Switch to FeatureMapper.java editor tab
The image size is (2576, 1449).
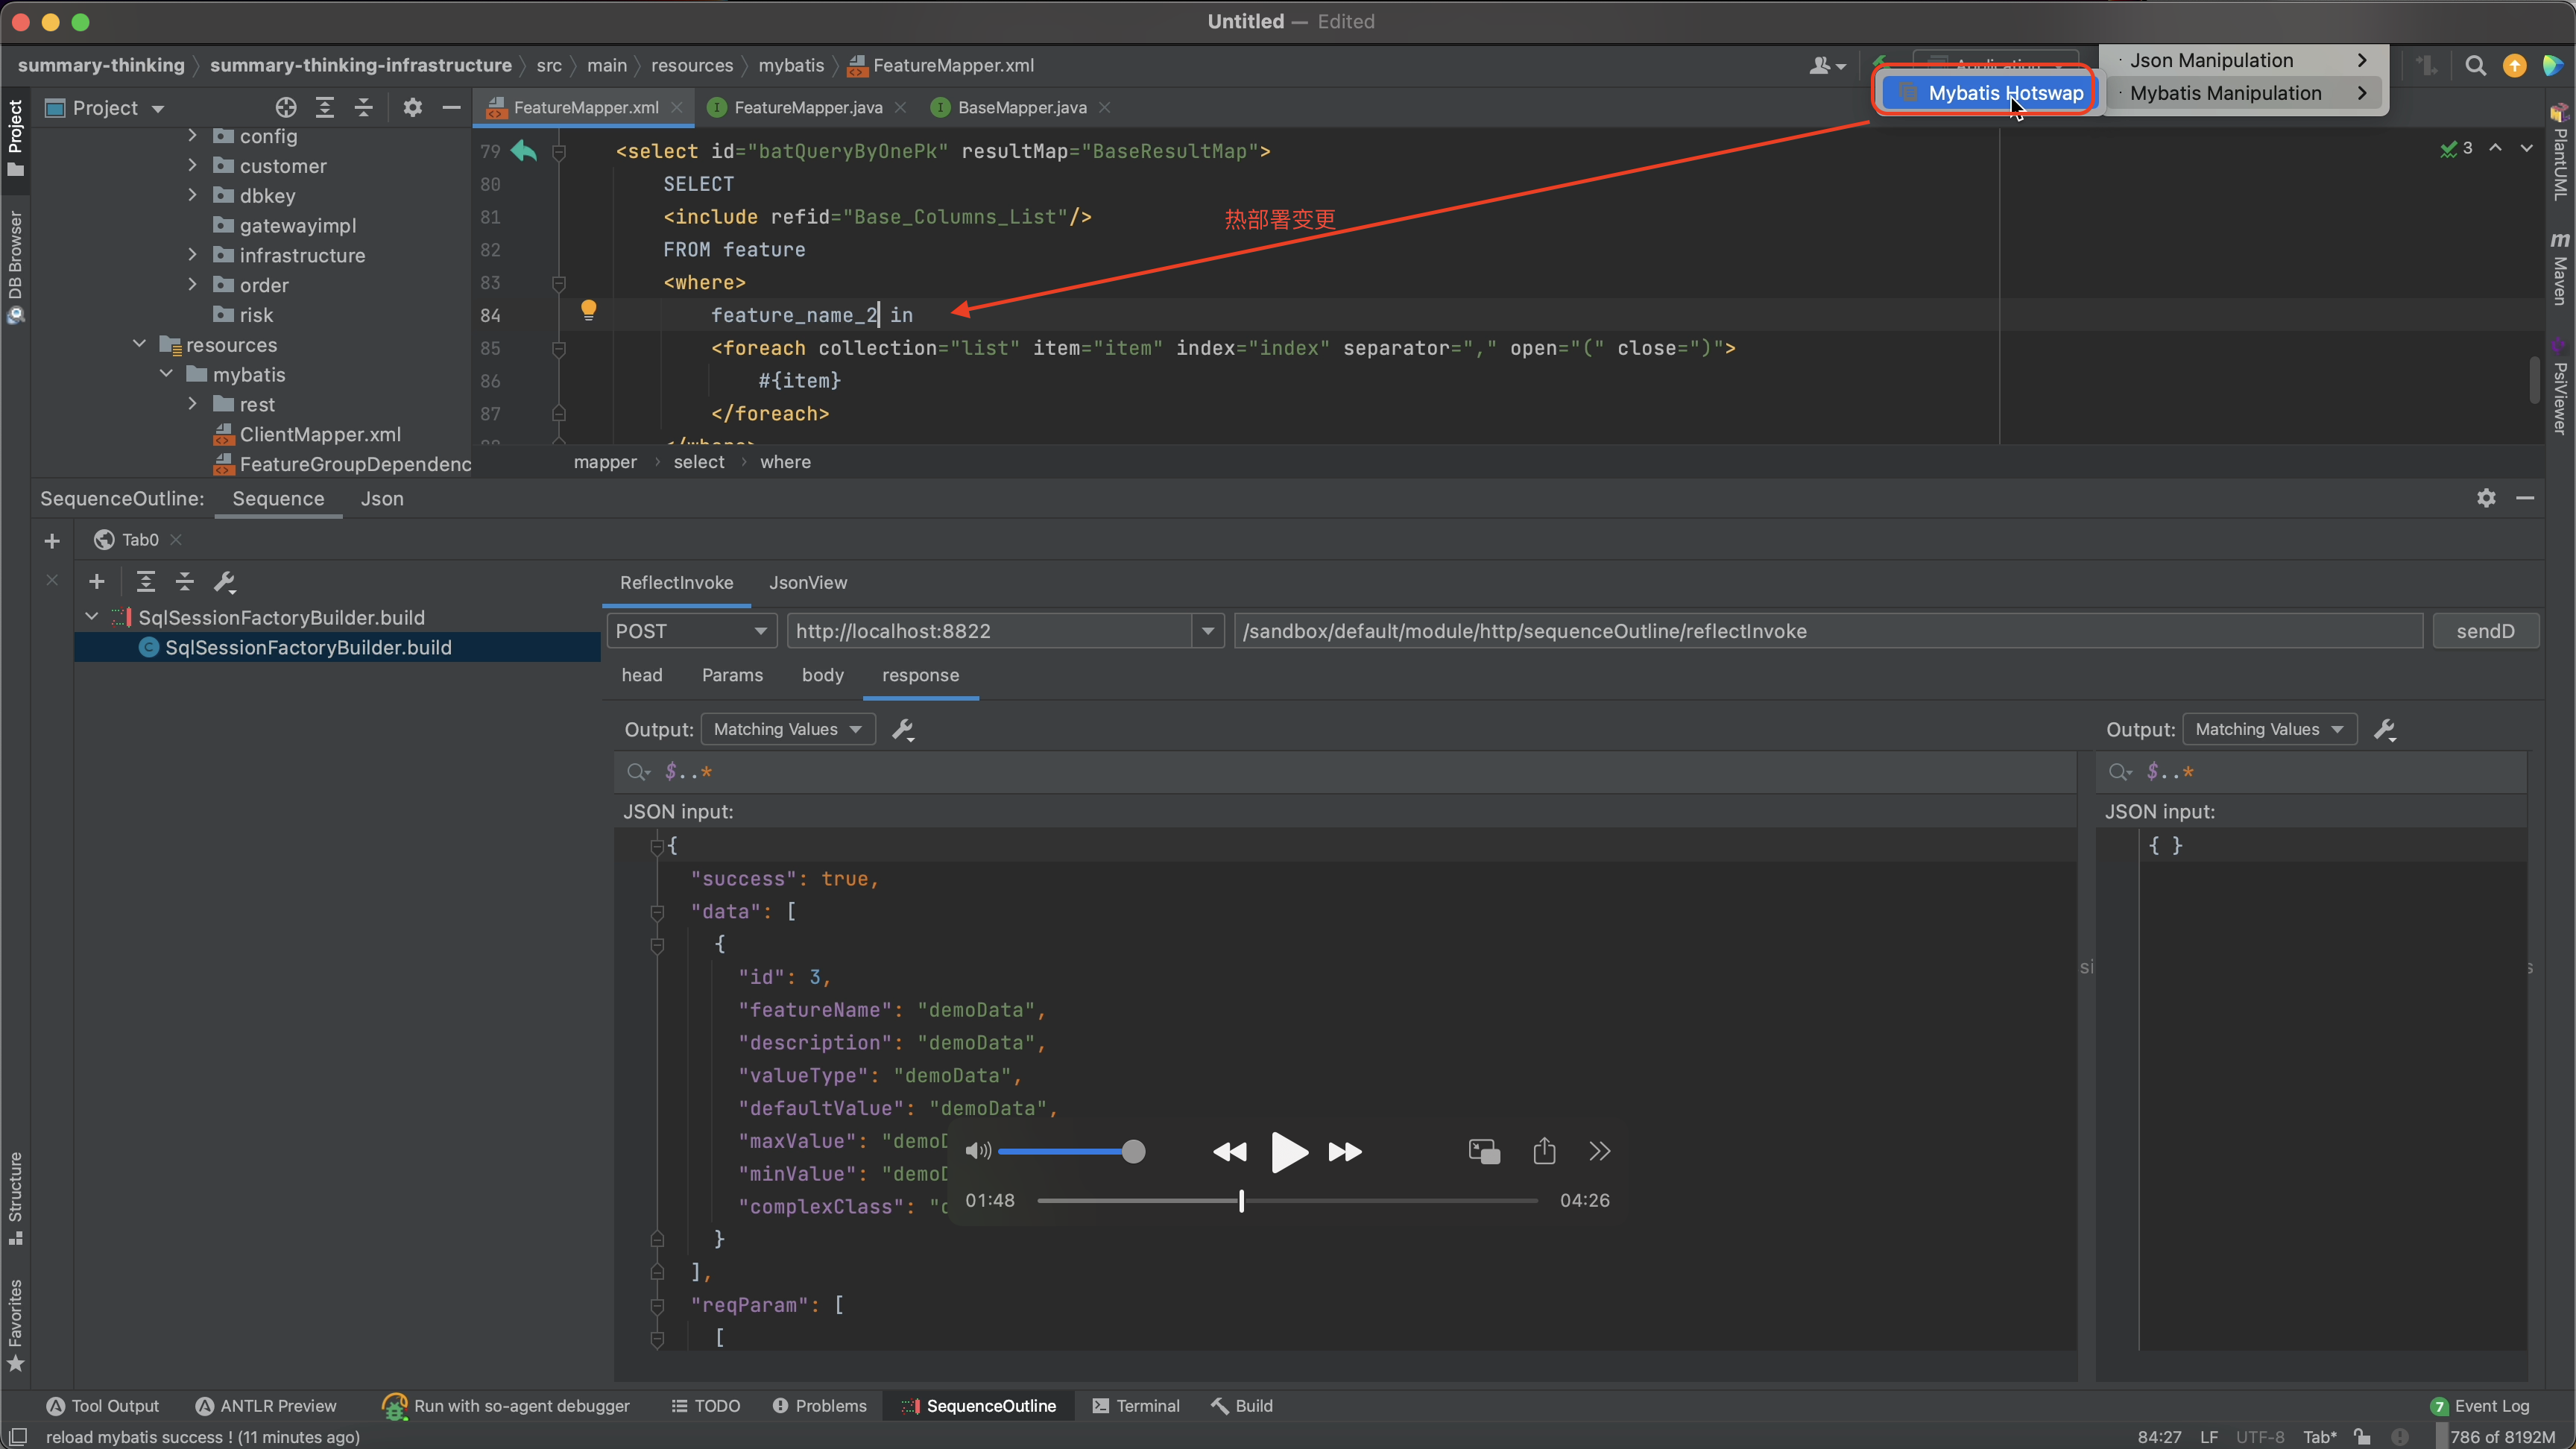808,107
